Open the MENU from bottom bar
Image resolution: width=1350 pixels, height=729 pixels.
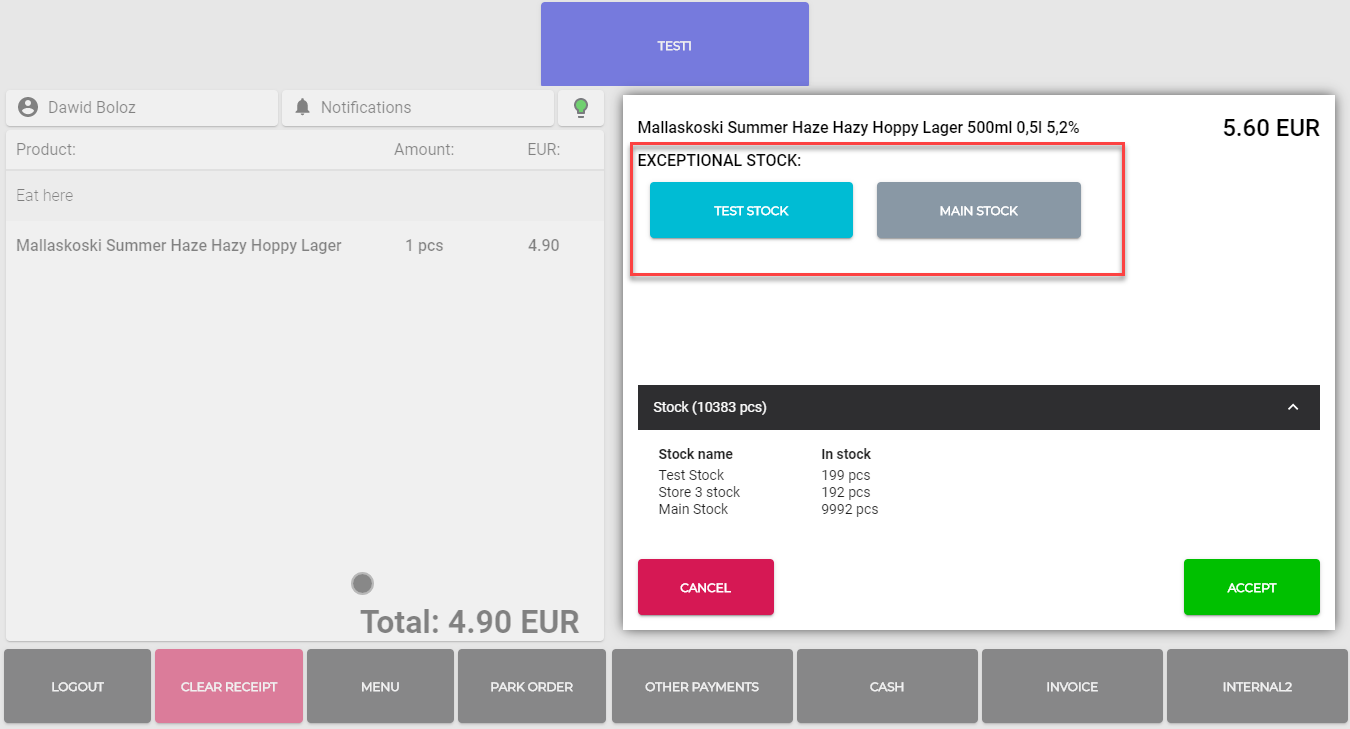point(380,686)
